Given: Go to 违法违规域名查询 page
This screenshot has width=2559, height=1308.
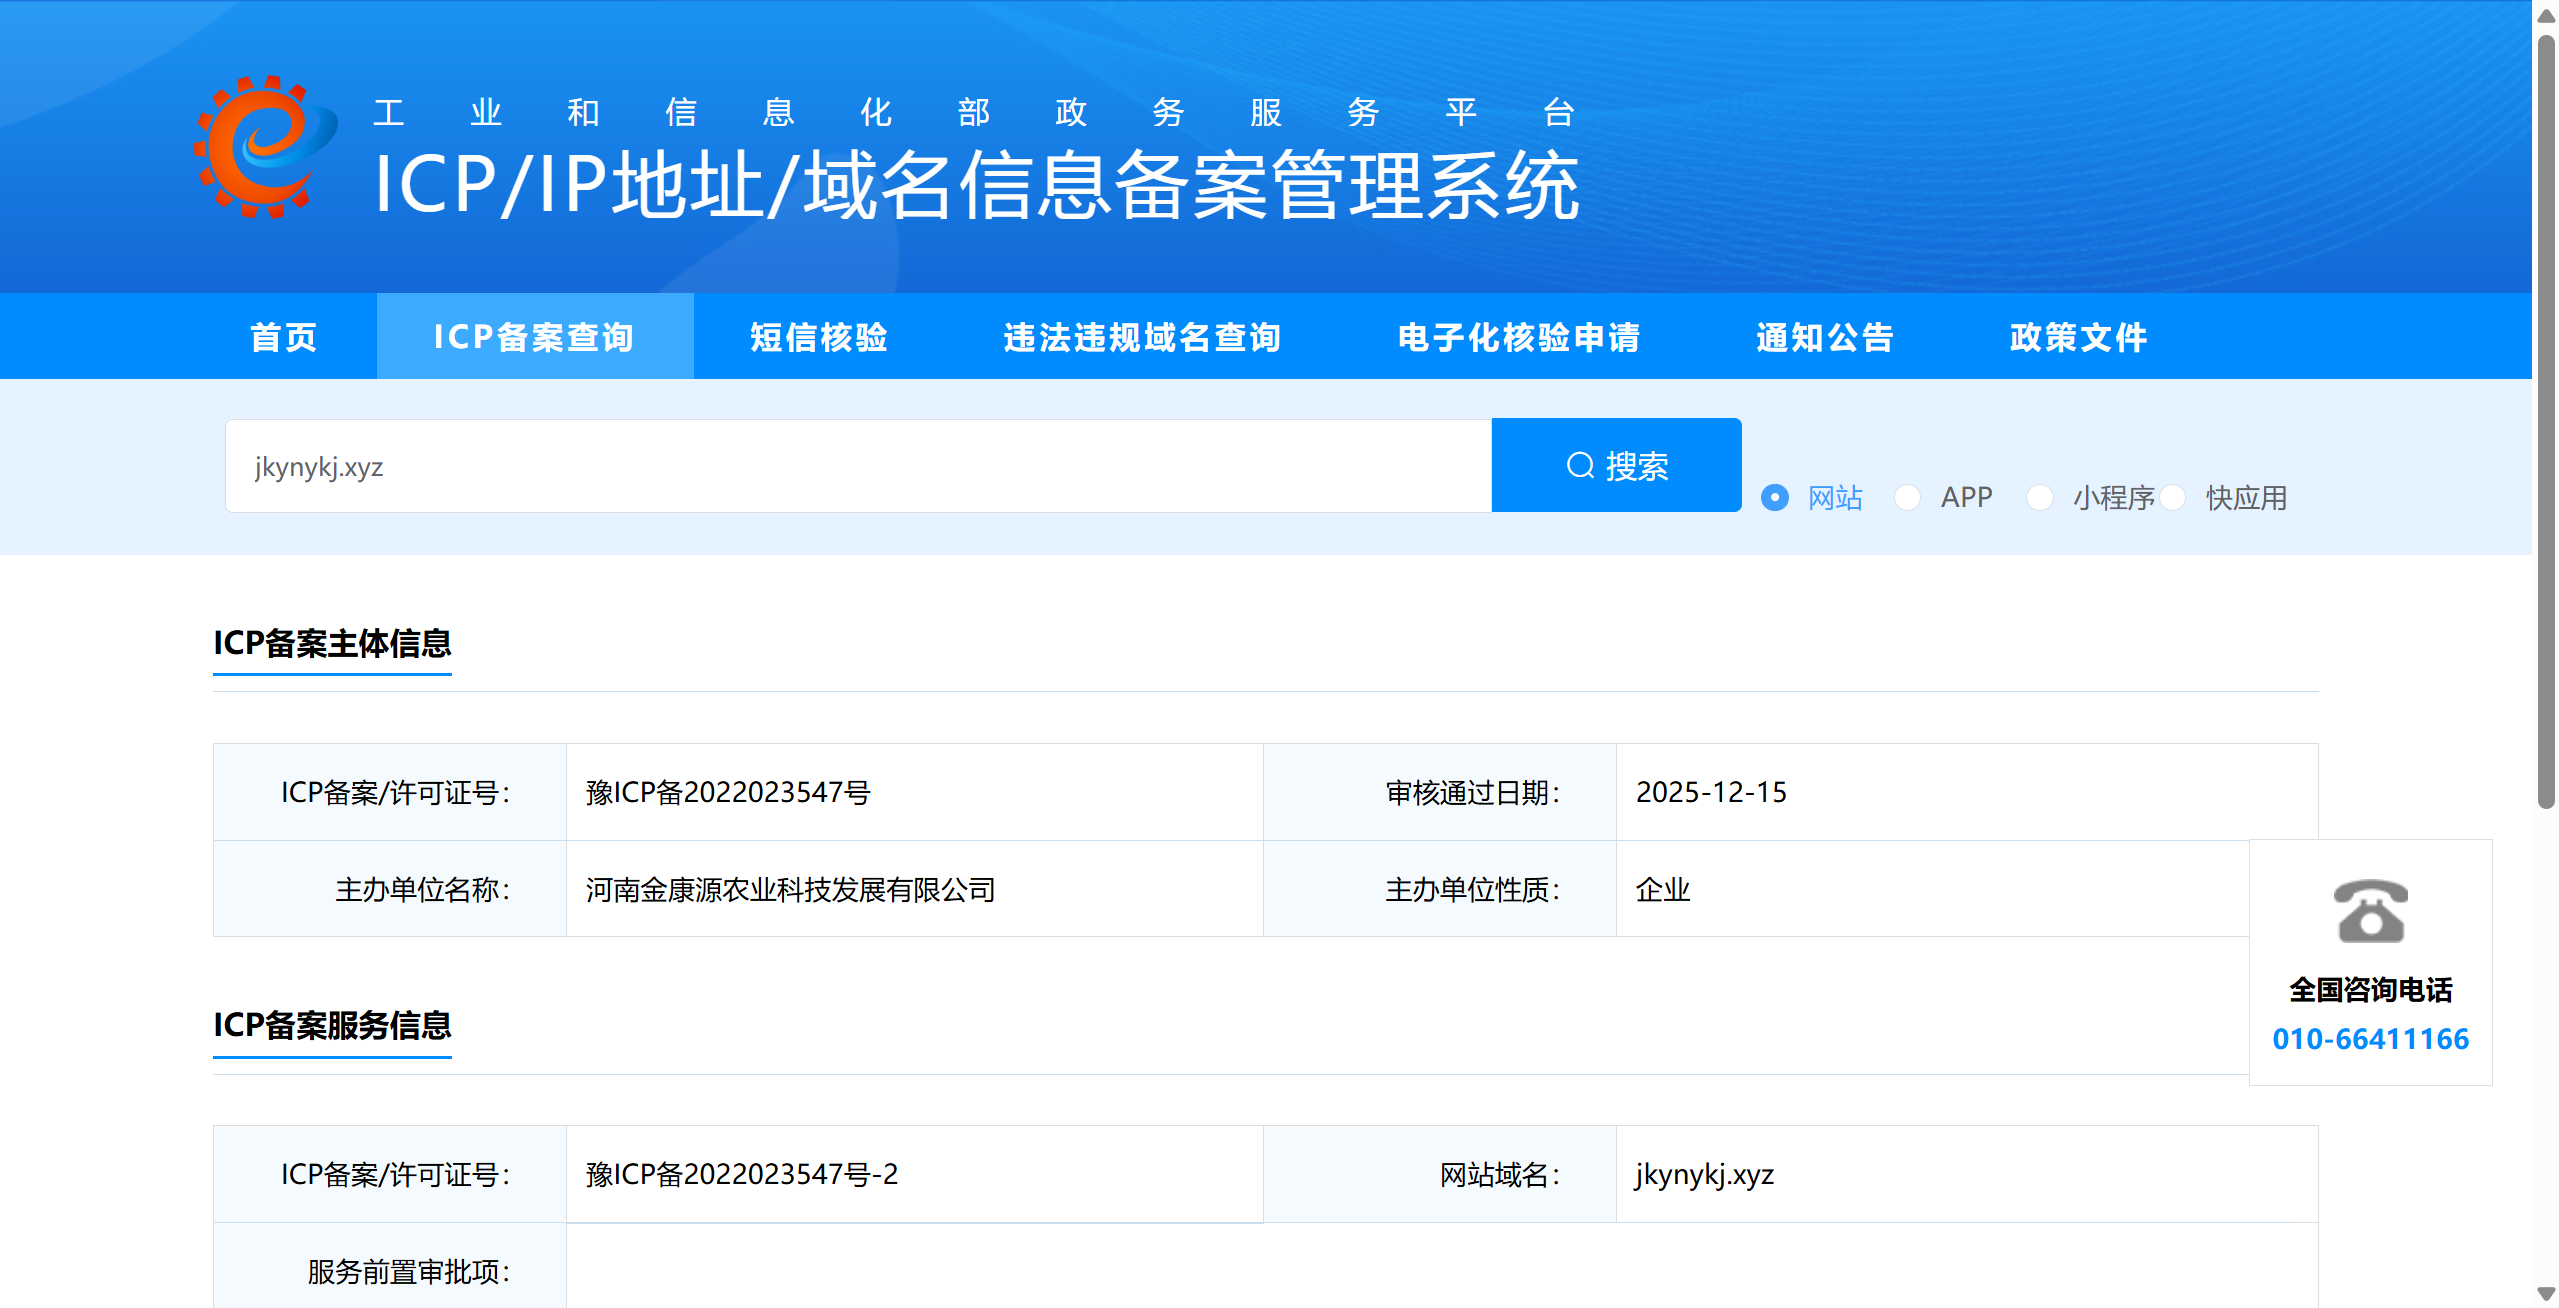Looking at the screenshot, I should [1142, 337].
